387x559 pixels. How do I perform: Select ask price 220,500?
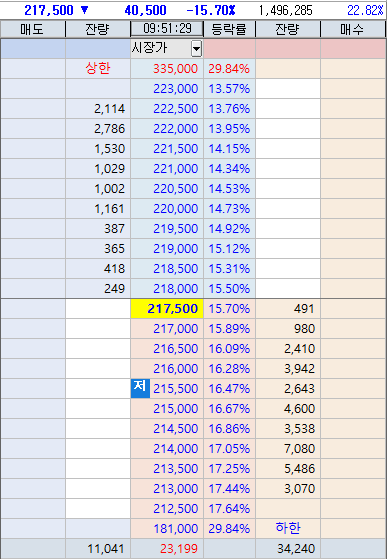tap(175, 188)
